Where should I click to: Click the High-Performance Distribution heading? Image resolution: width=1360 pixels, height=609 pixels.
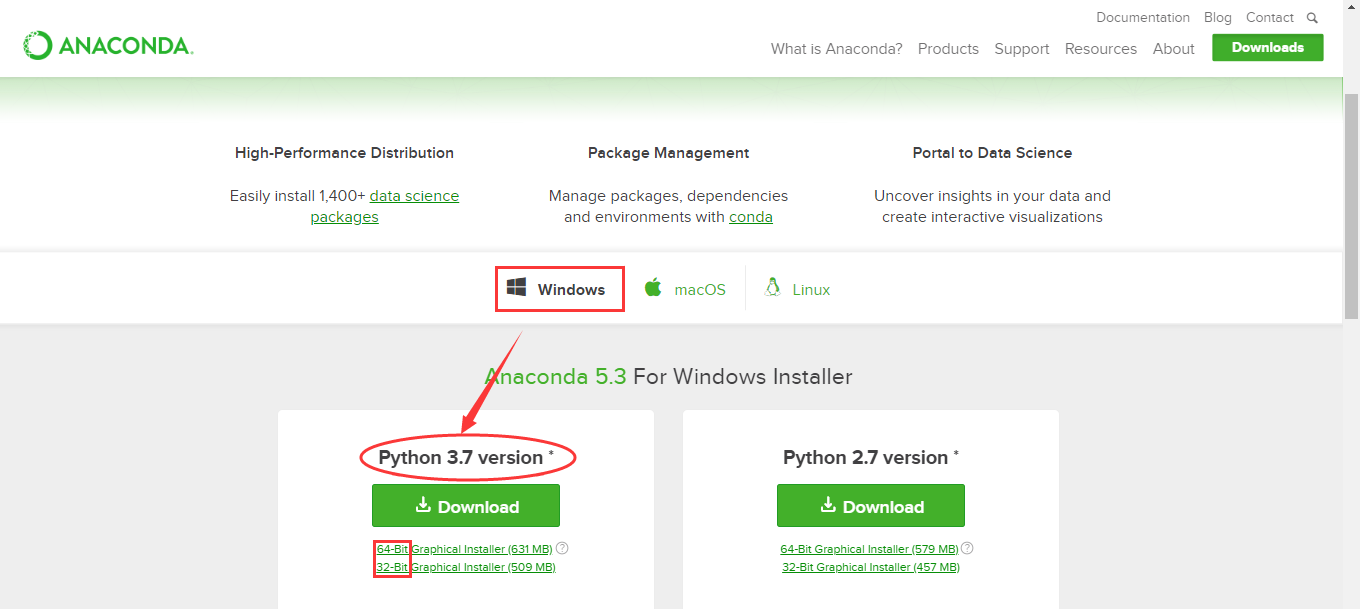[x=344, y=153]
